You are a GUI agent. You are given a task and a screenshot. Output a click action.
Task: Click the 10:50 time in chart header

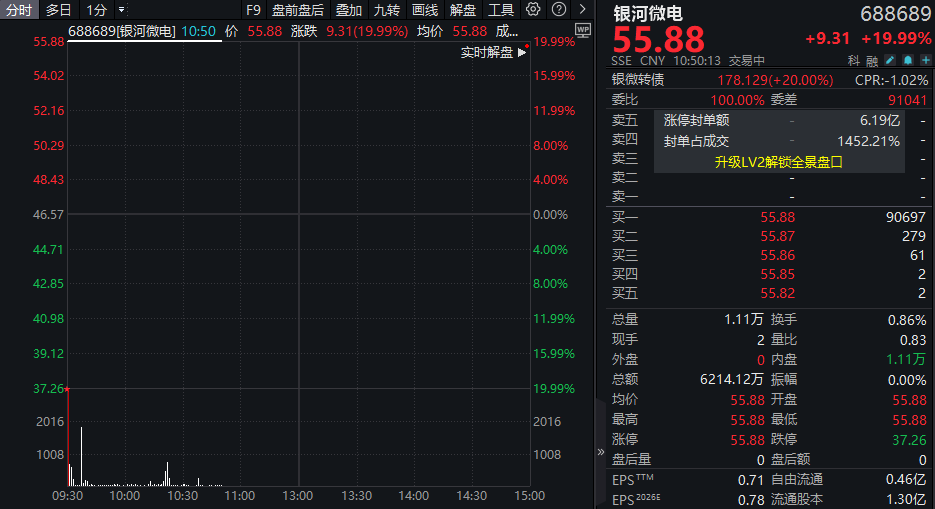point(199,31)
